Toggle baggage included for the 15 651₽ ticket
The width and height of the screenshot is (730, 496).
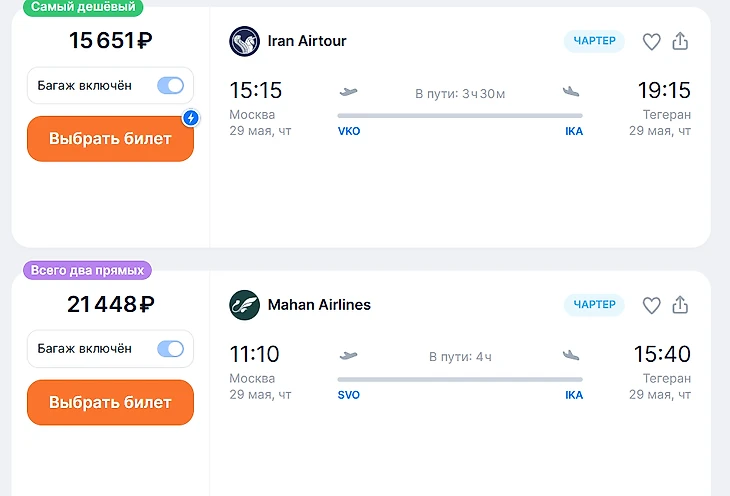pyautogui.click(x=170, y=85)
